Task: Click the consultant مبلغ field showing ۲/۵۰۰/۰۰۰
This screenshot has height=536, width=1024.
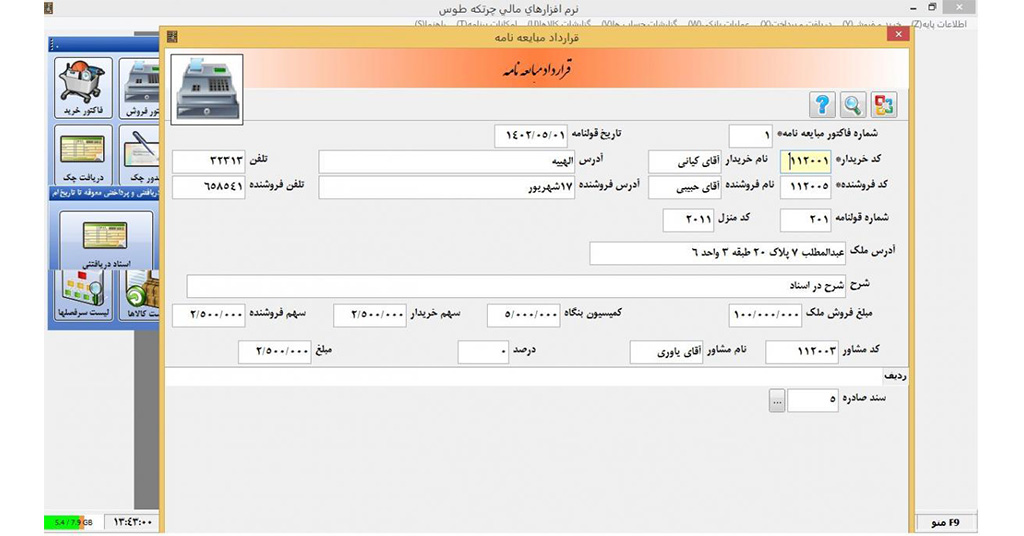Action: tap(275, 353)
